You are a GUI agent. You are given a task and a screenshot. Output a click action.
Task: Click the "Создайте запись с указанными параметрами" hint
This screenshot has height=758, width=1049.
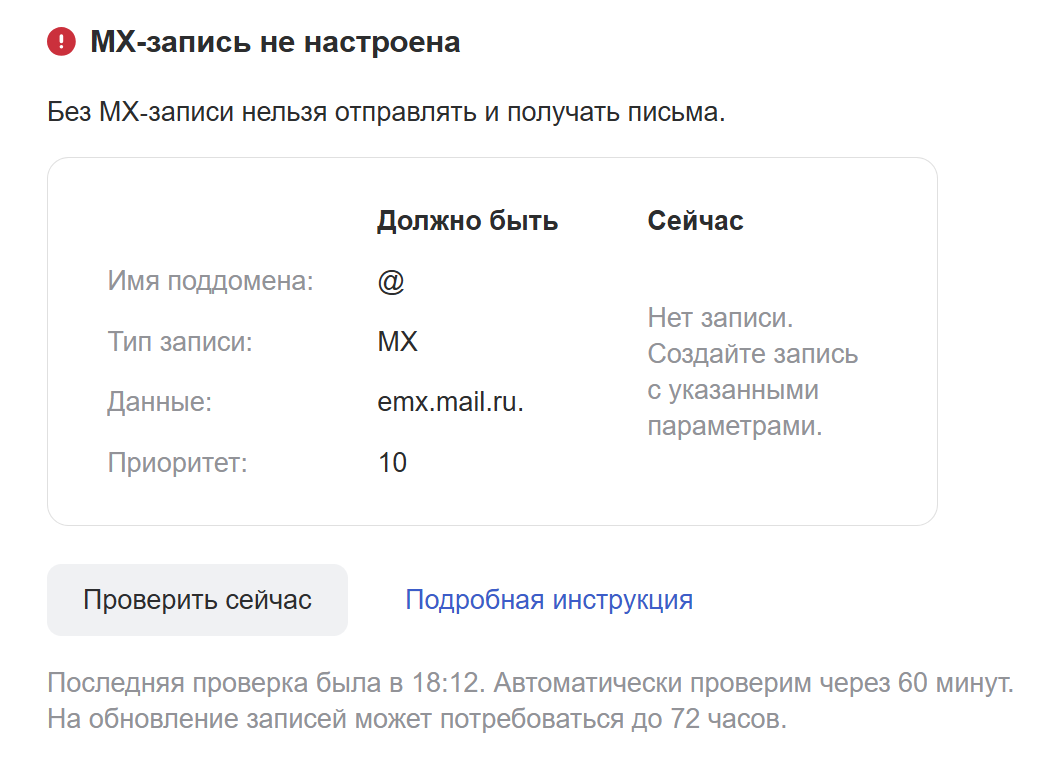750,390
